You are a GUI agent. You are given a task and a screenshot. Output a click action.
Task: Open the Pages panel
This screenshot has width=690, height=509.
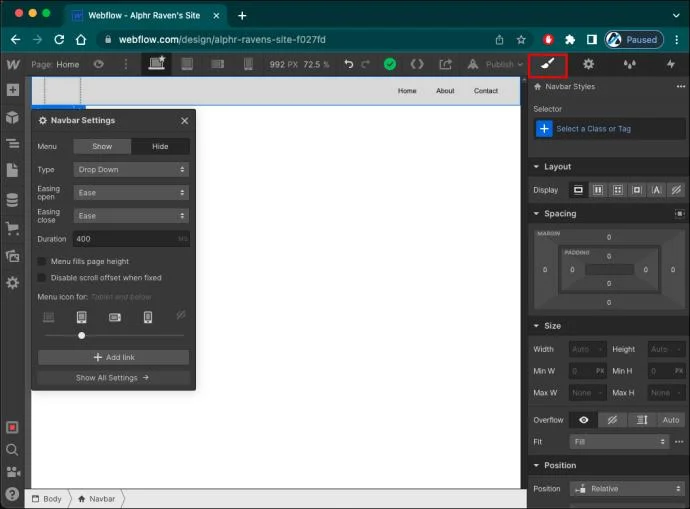tap(12, 170)
